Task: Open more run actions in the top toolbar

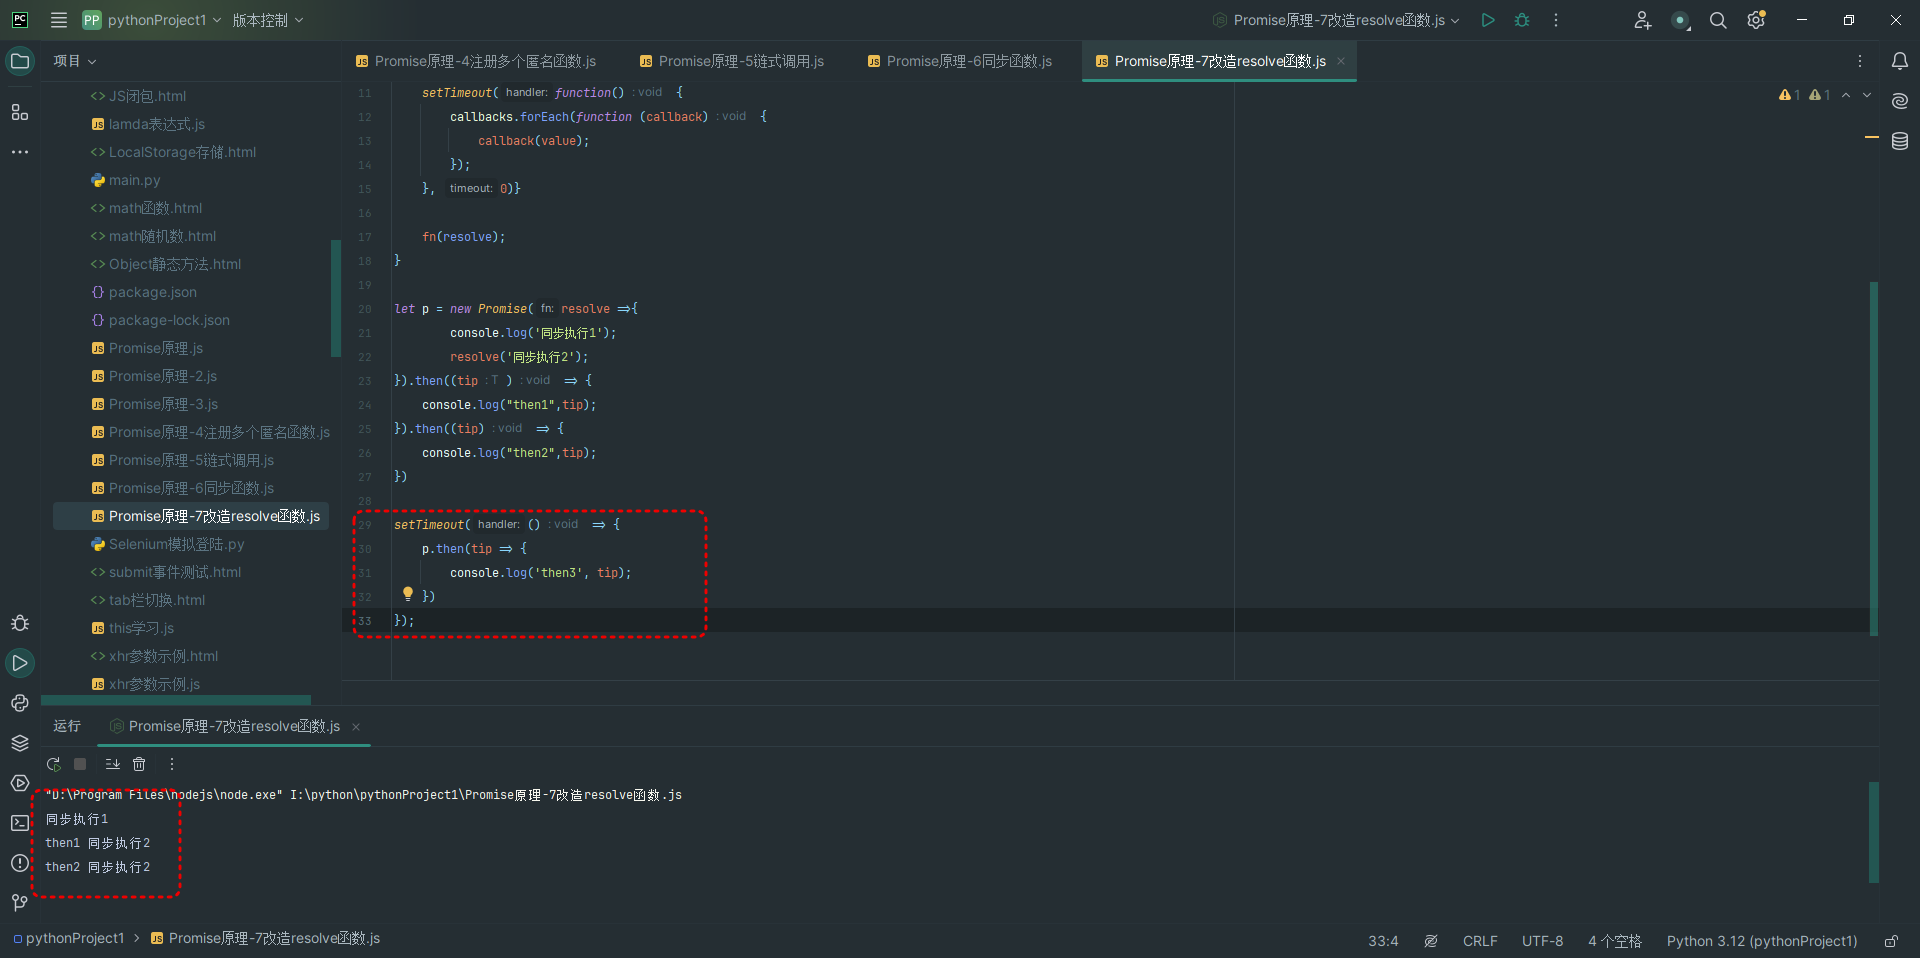Action: click(1556, 20)
